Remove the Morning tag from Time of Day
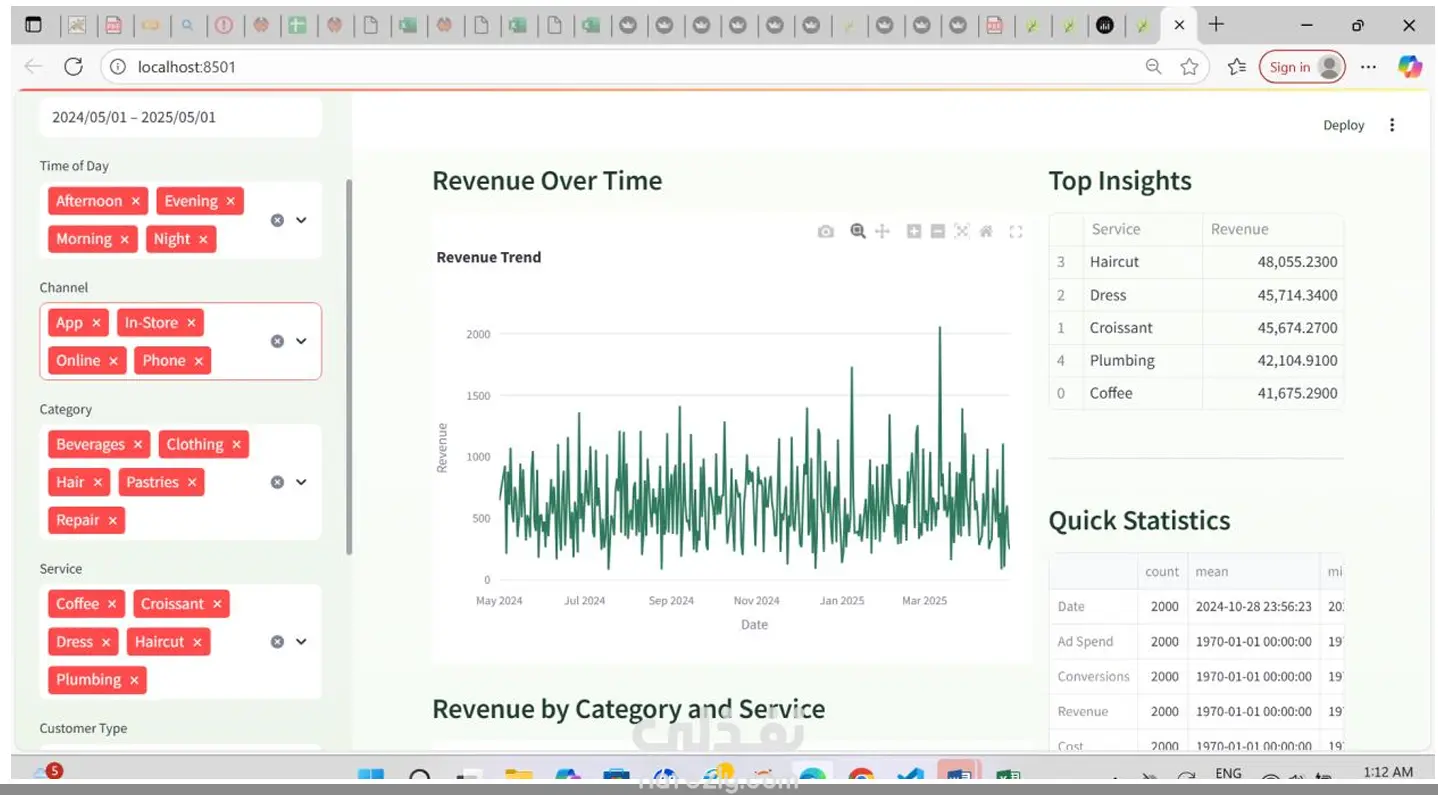This screenshot has height=795, width=1438. (x=125, y=239)
